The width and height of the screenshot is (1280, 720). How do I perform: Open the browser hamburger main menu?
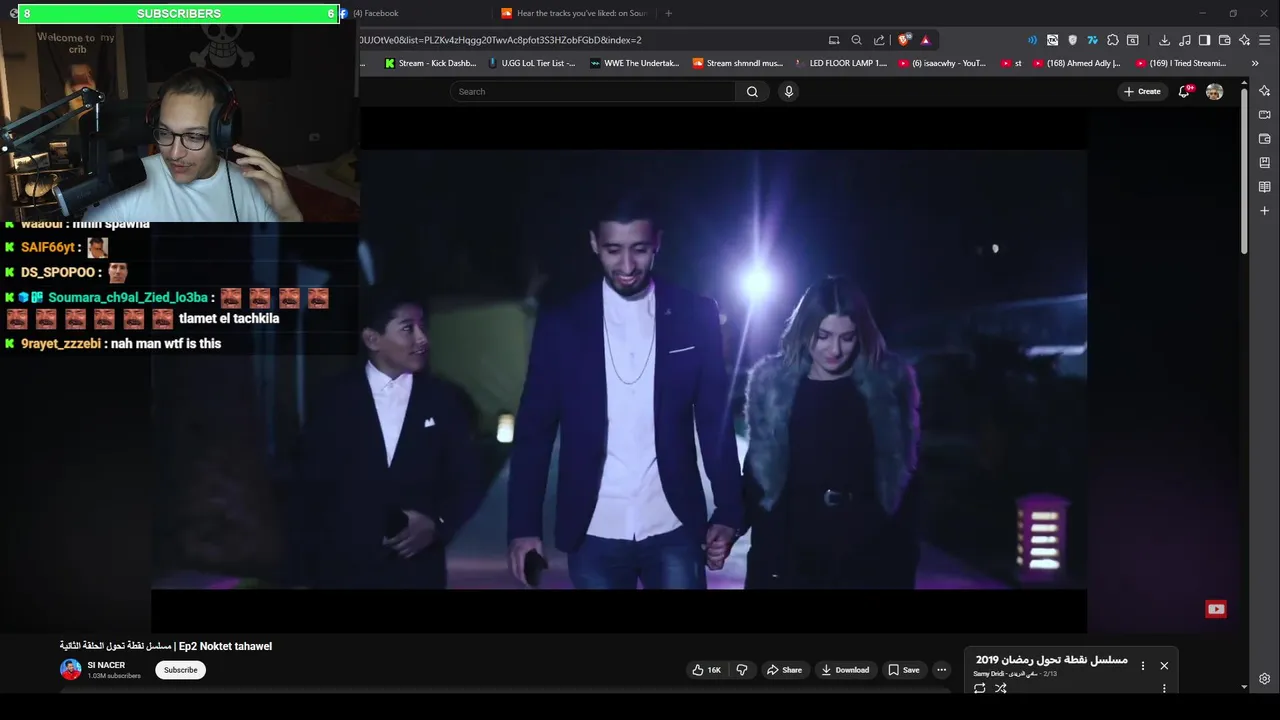tap(1265, 40)
